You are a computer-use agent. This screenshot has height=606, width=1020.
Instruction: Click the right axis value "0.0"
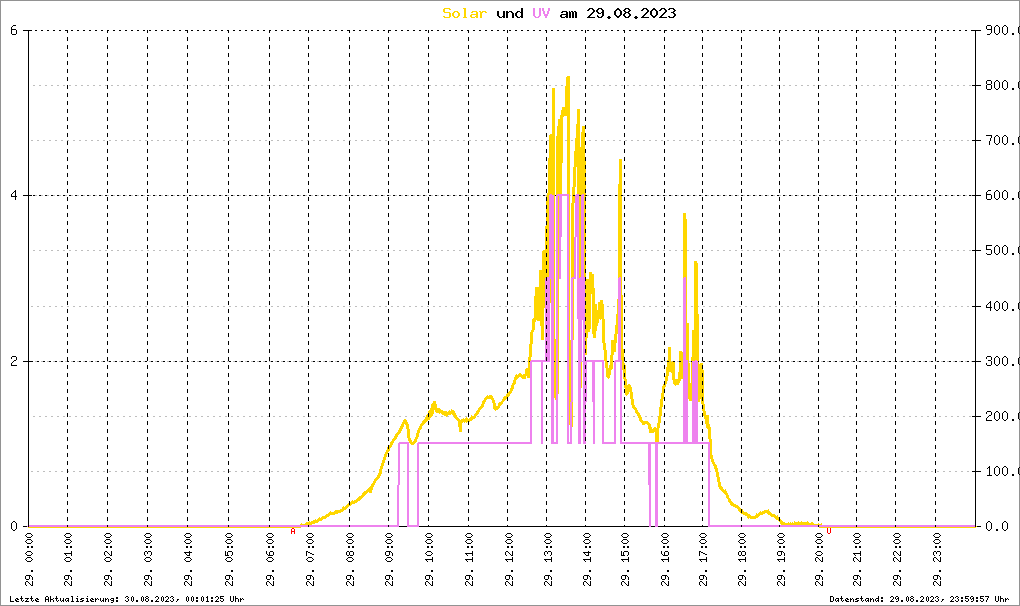pyautogui.click(x=999, y=527)
